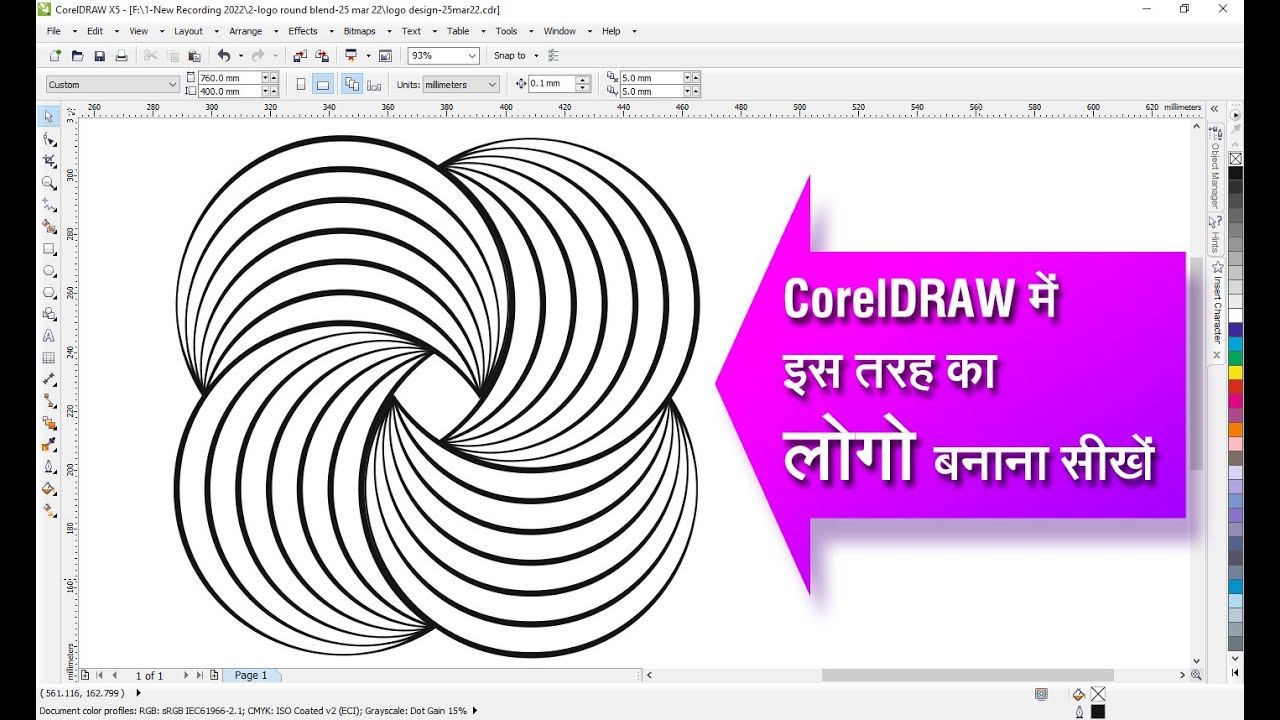Open the Edit menu
This screenshot has width=1280, height=720.
click(95, 31)
